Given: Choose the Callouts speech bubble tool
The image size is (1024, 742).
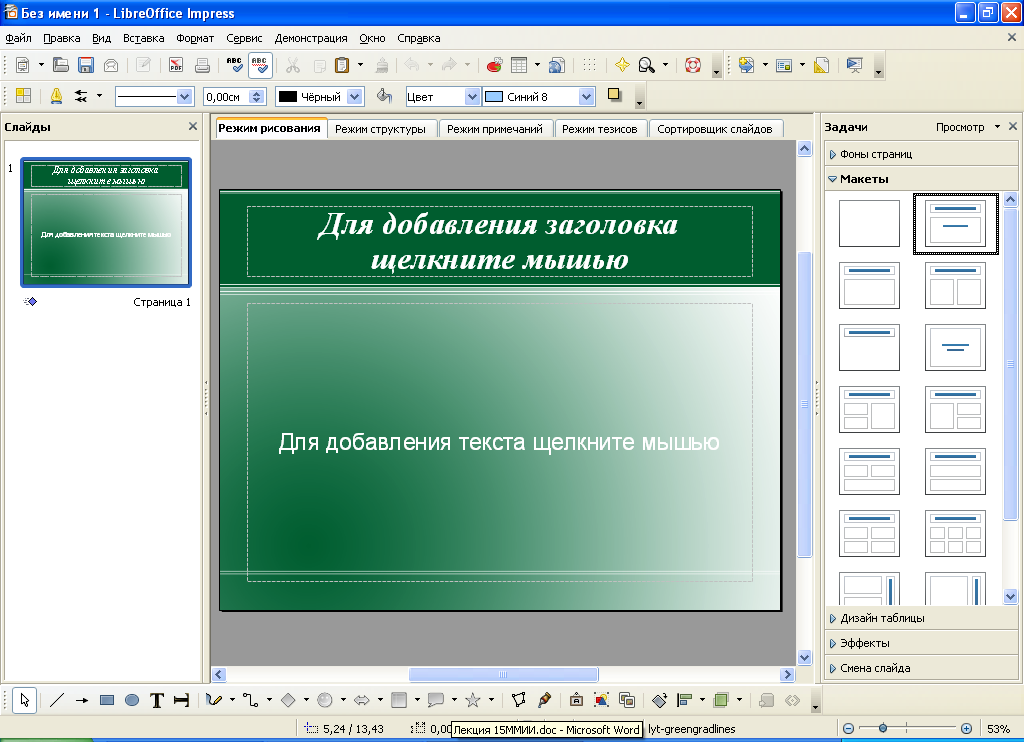Looking at the screenshot, I should pyautogui.click(x=436, y=700).
